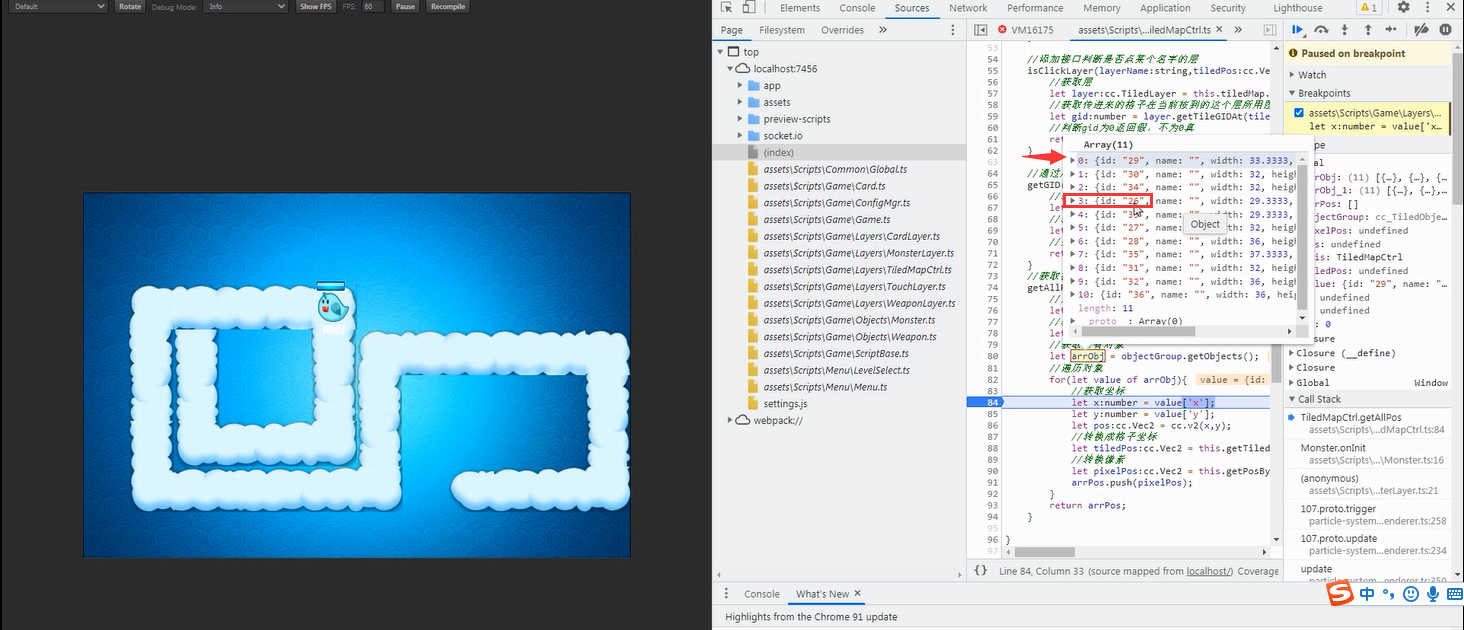Click the Show FPS button

[x=315, y=6]
